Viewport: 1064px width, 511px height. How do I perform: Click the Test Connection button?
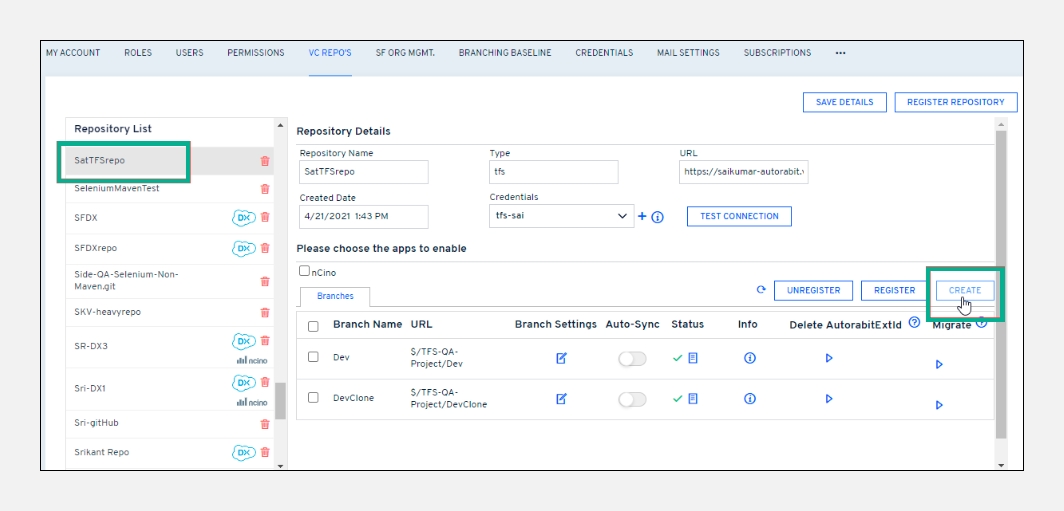(x=739, y=216)
